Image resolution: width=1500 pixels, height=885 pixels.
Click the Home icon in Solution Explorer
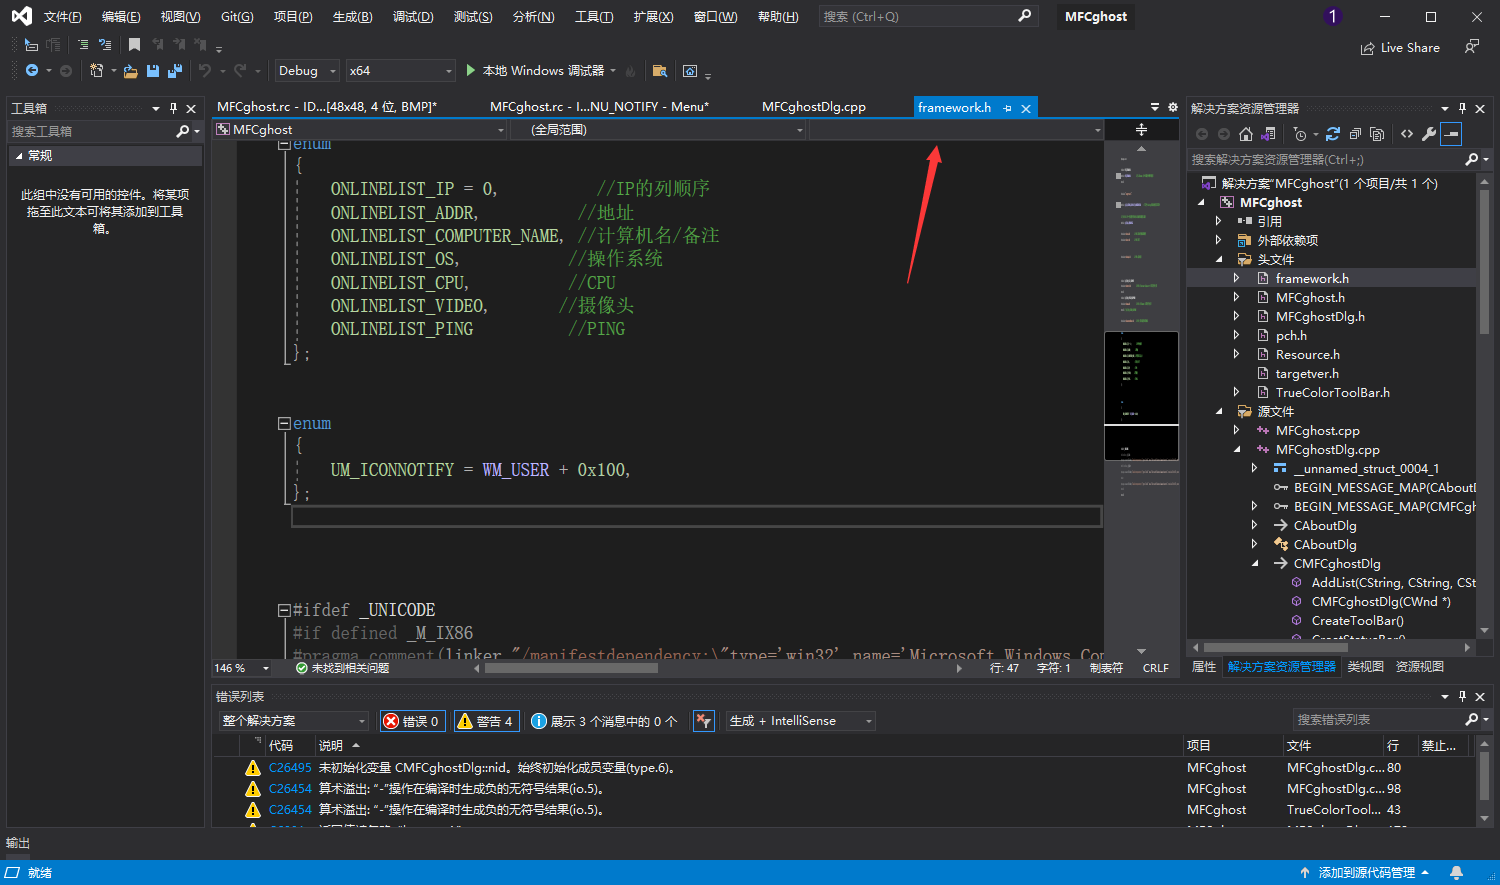point(1245,134)
